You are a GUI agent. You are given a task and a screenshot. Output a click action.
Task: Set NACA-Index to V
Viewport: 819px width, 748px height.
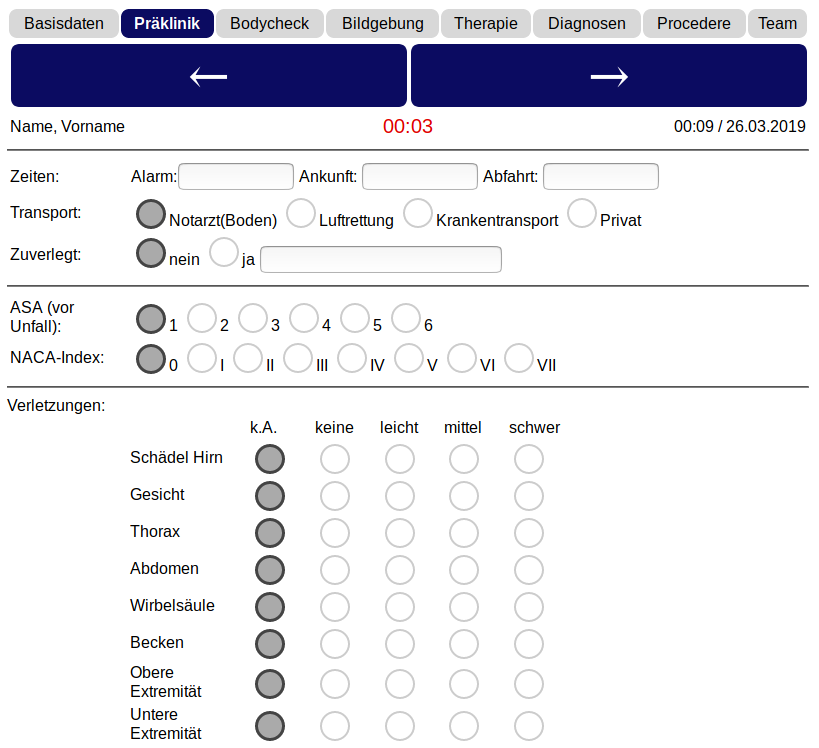(x=409, y=358)
